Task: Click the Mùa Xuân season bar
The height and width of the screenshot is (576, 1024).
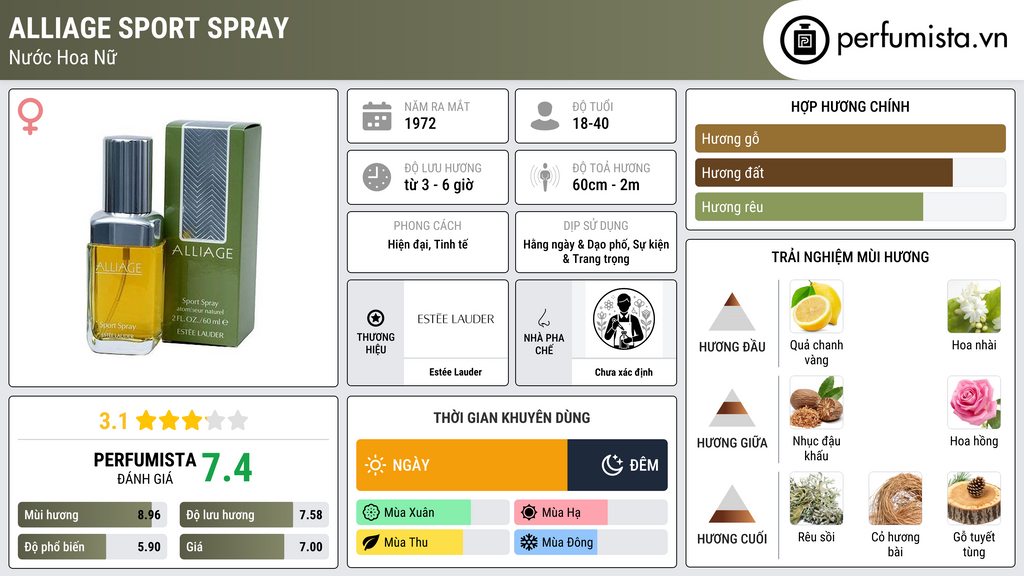Action: coord(432,513)
